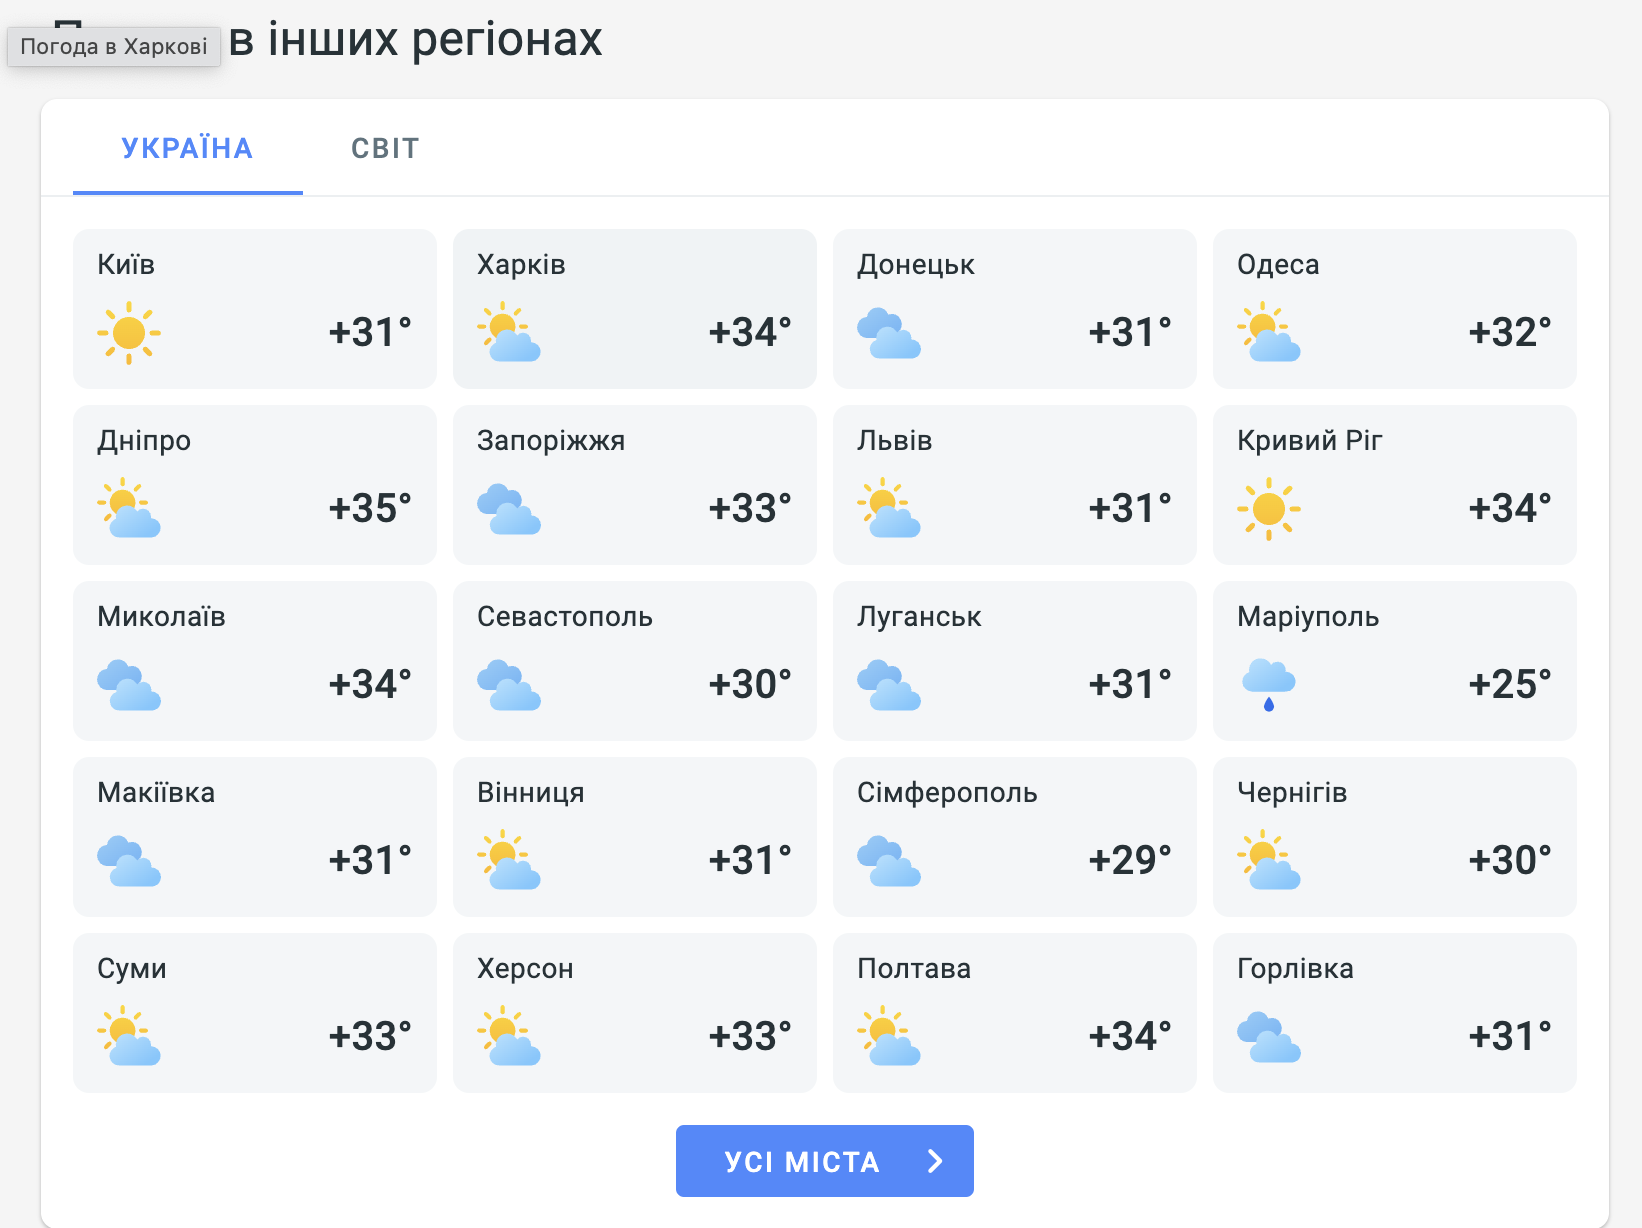The height and width of the screenshot is (1228, 1642).
Task: Click the Миколаїв +34° temperature
Action: [370, 685]
